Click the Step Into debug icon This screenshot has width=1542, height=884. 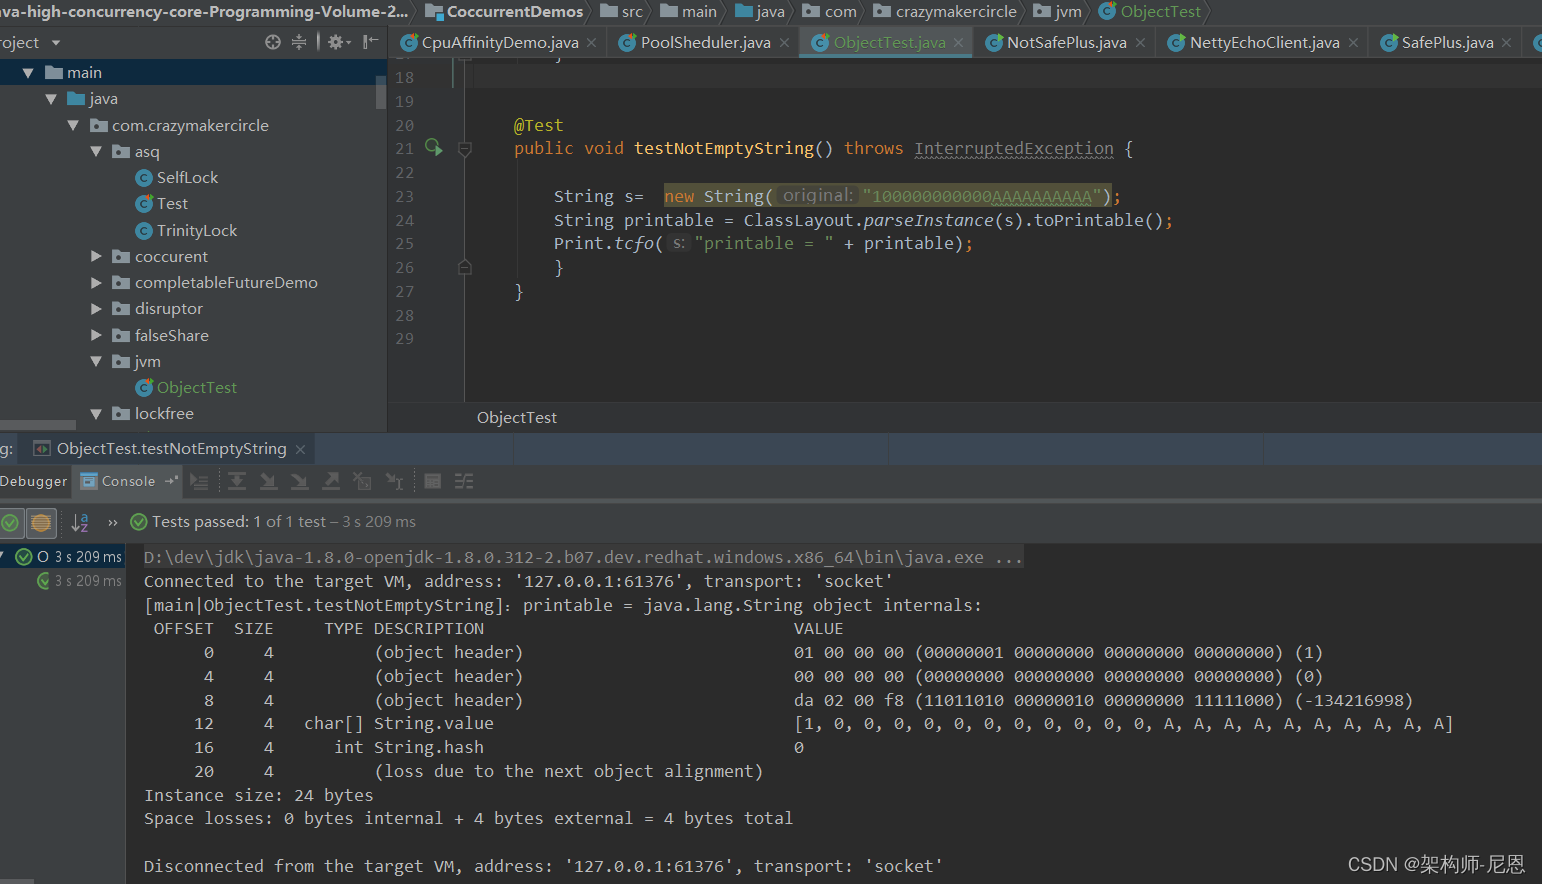(x=268, y=482)
